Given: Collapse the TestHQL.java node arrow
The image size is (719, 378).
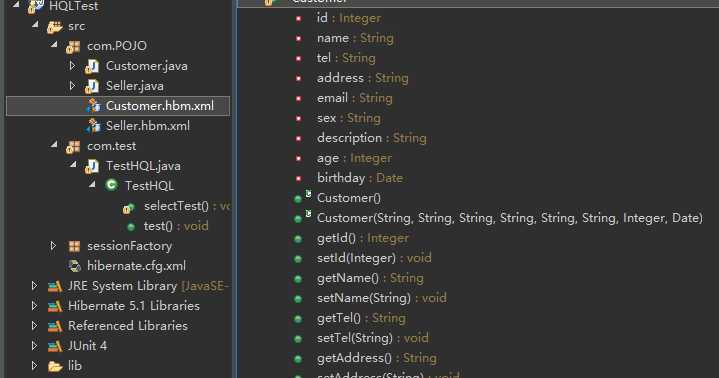Looking at the screenshot, I should (x=73, y=164).
